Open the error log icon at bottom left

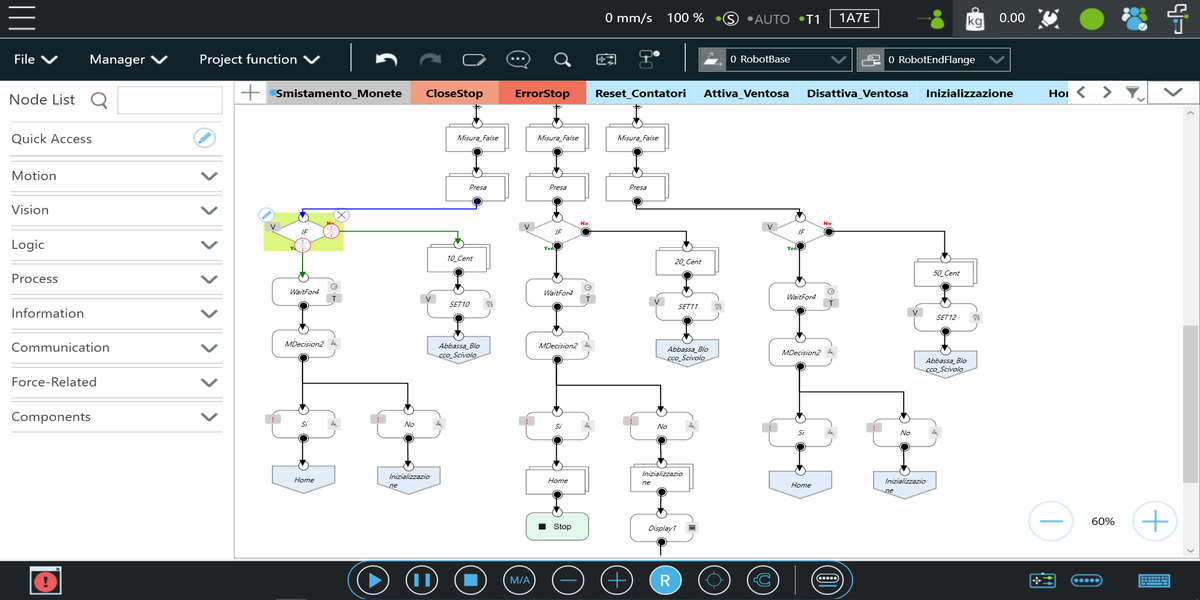[x=45, y=579]
